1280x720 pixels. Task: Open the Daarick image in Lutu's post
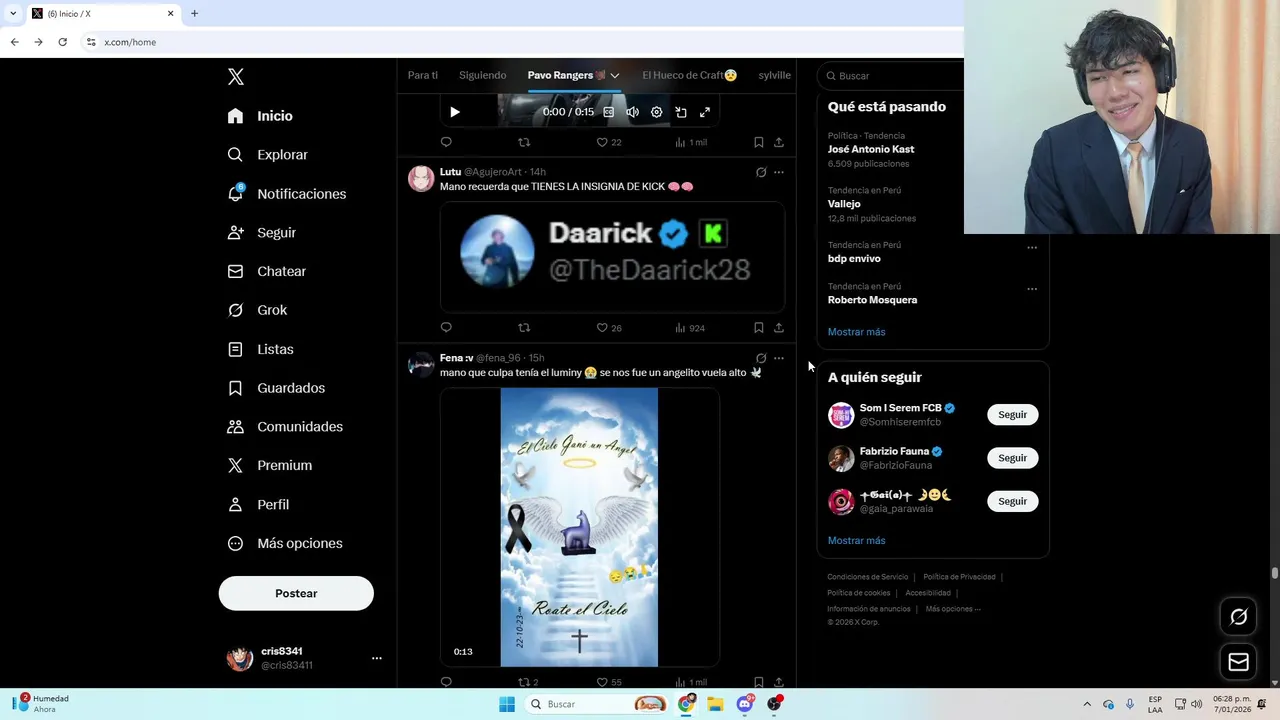tap(612, 257)
